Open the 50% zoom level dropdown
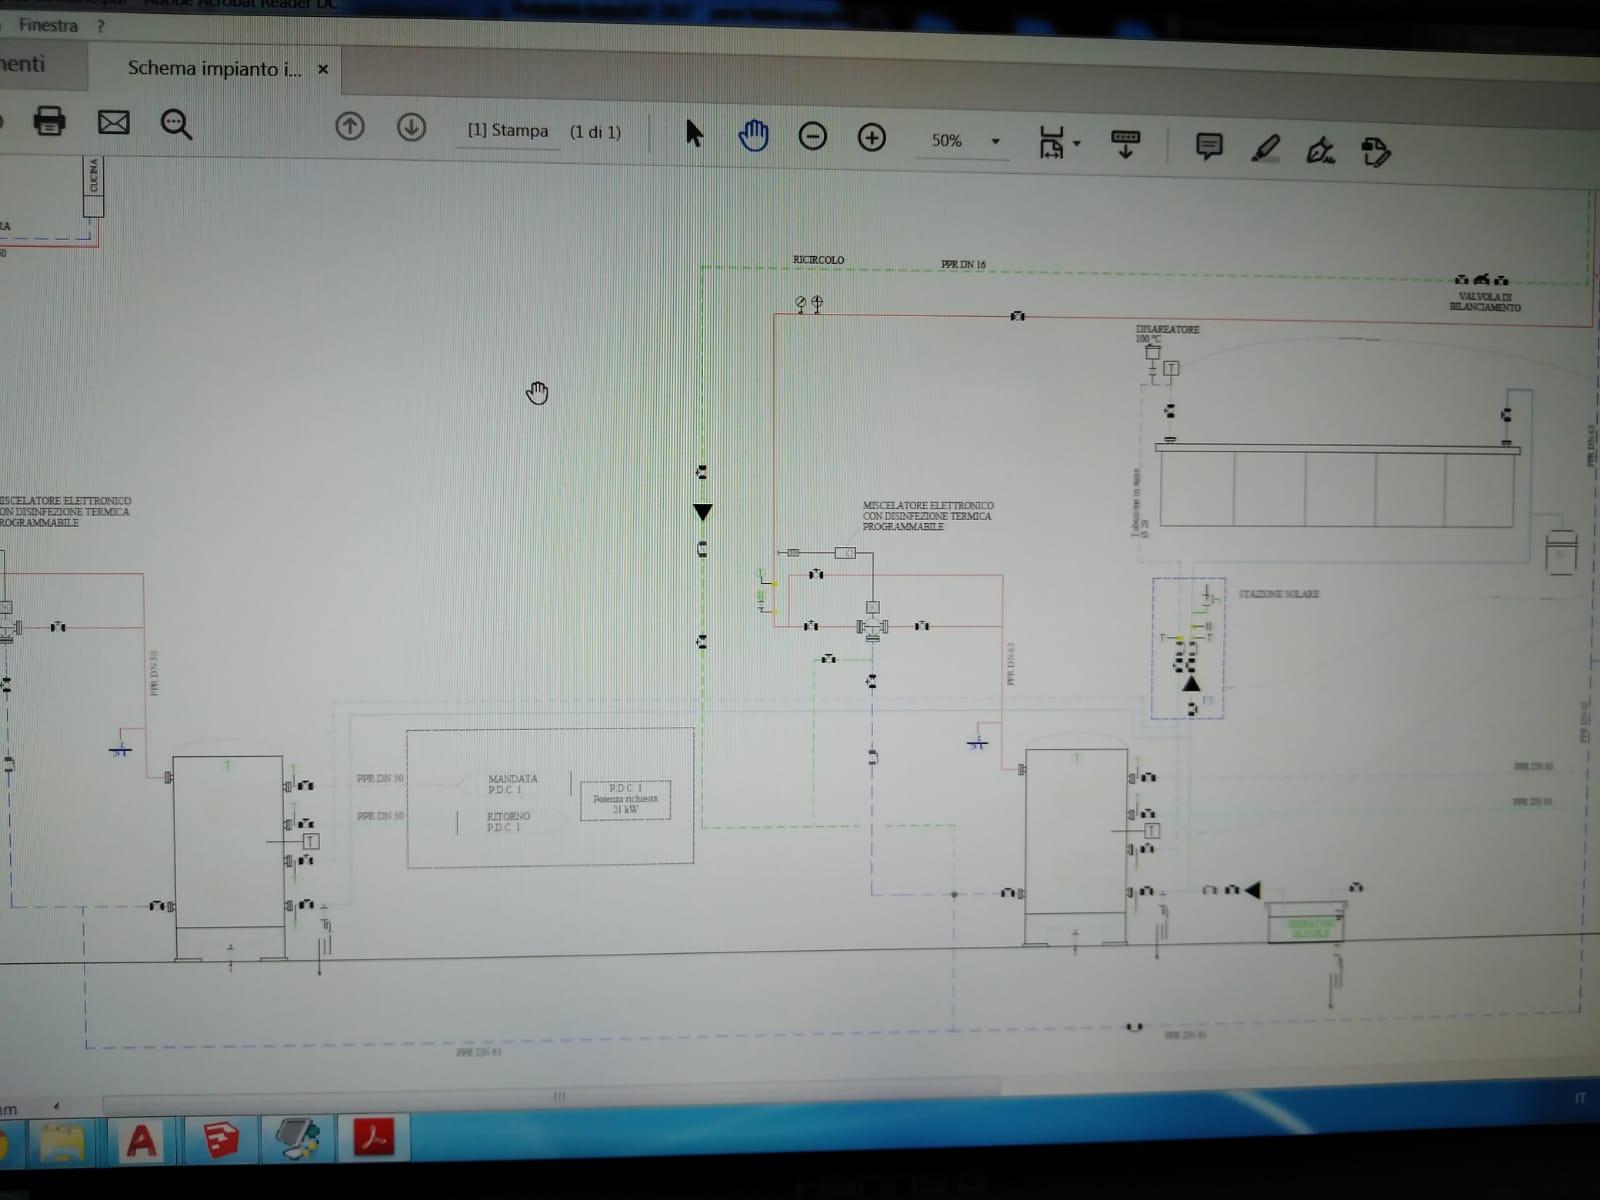The image size is (1600, 1200). [995, 141]
